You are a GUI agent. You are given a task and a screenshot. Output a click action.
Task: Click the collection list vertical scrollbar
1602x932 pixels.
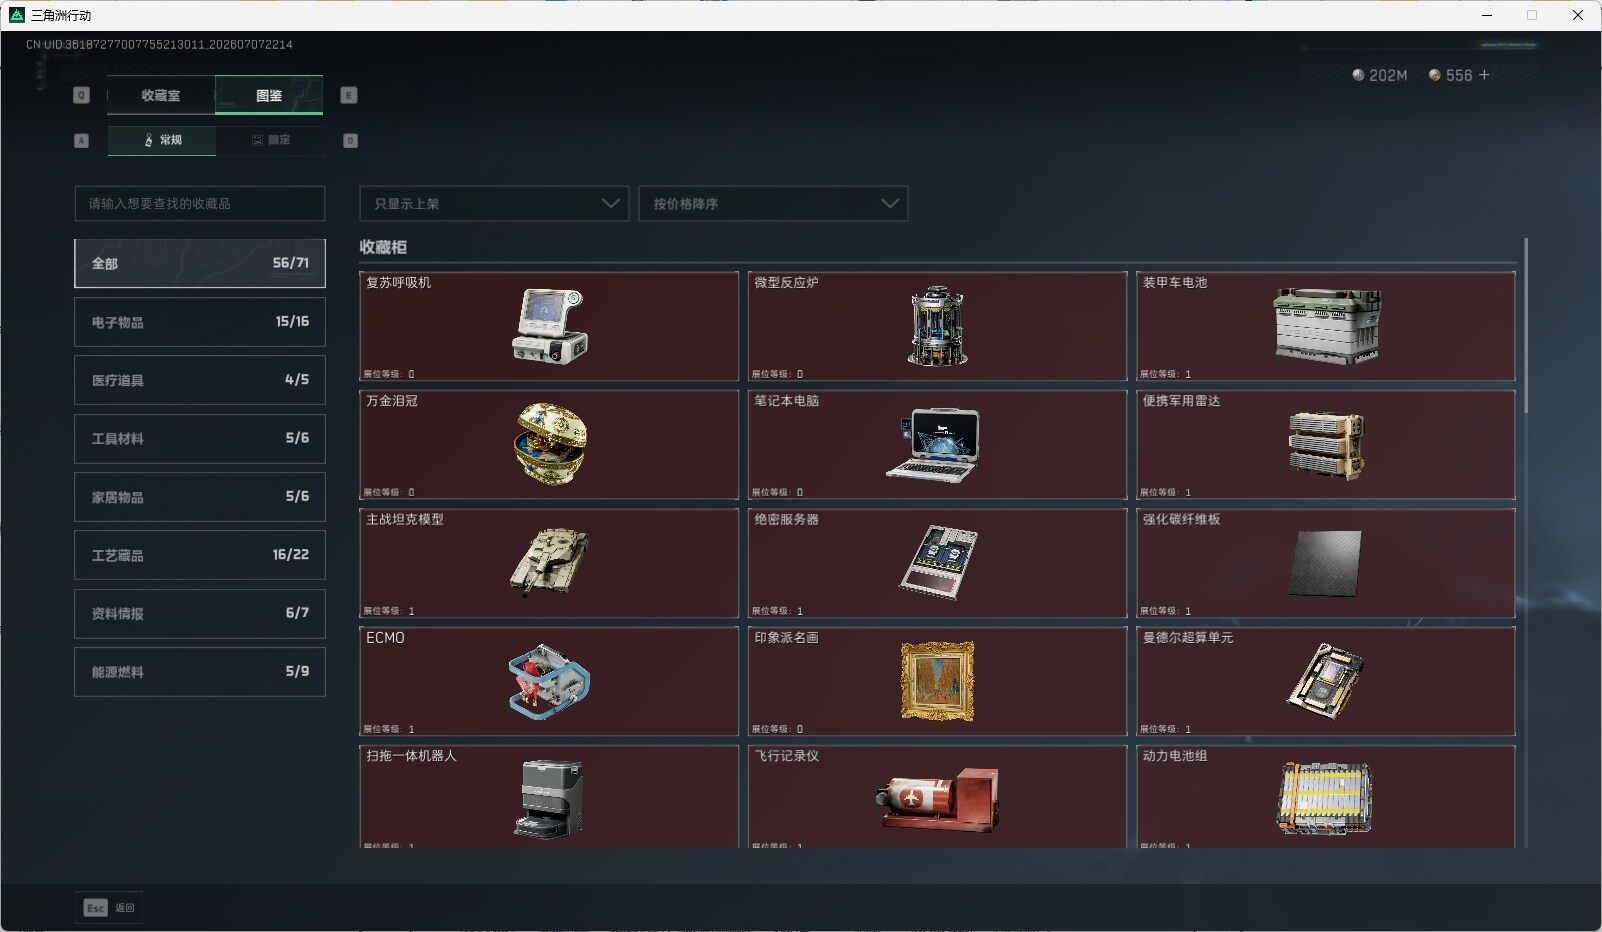[1526, 326]
